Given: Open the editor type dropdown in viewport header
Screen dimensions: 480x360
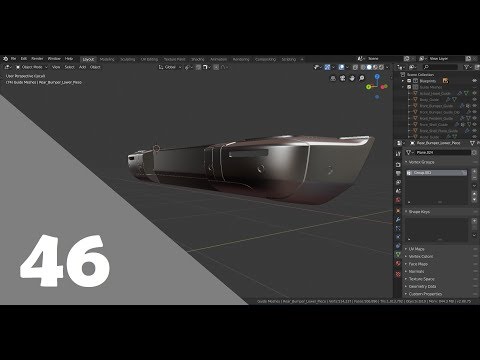Looking at the screenshot, I should tap(7, 67).
